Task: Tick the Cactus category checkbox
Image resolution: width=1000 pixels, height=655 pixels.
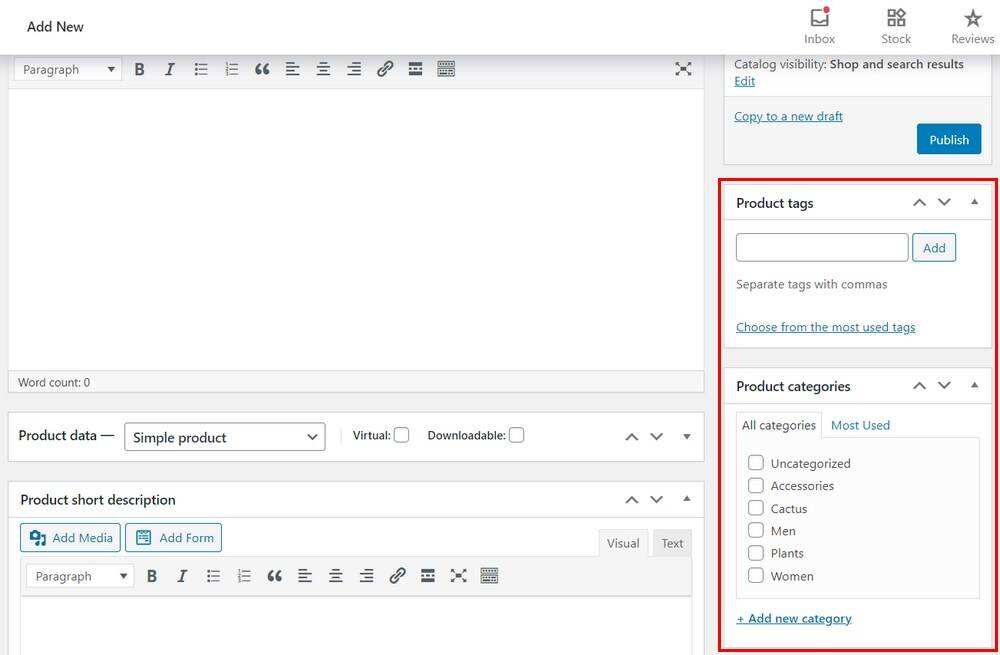Action: tap(756, 508)
